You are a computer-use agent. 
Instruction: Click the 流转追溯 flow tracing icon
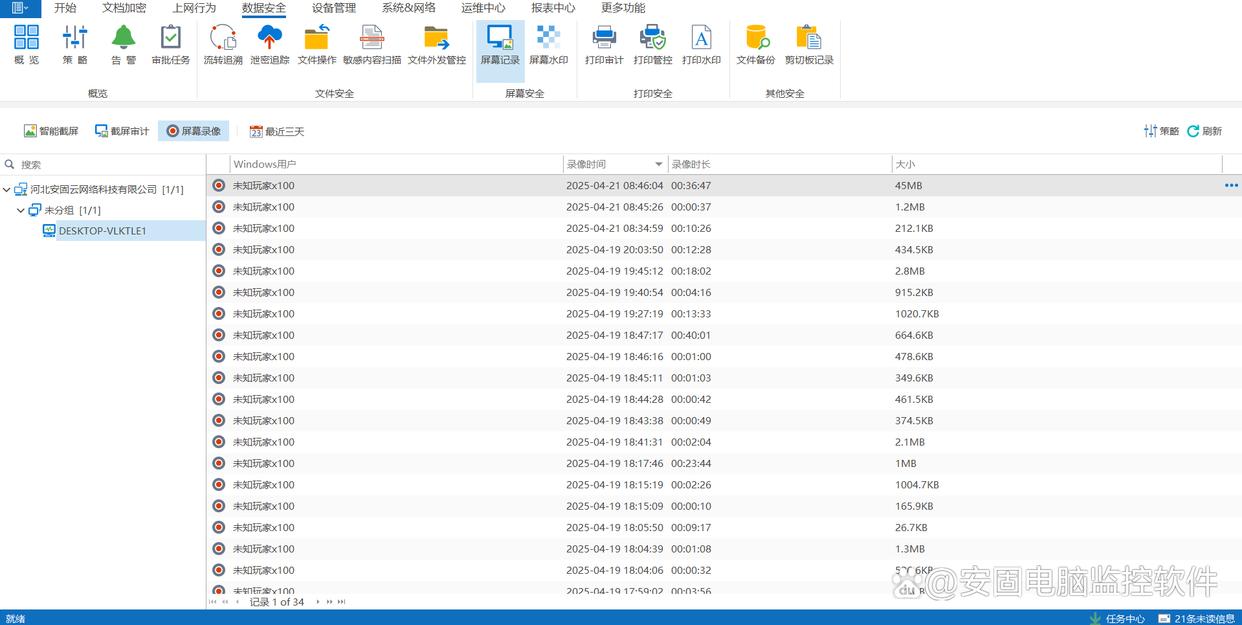coord(222,46)
